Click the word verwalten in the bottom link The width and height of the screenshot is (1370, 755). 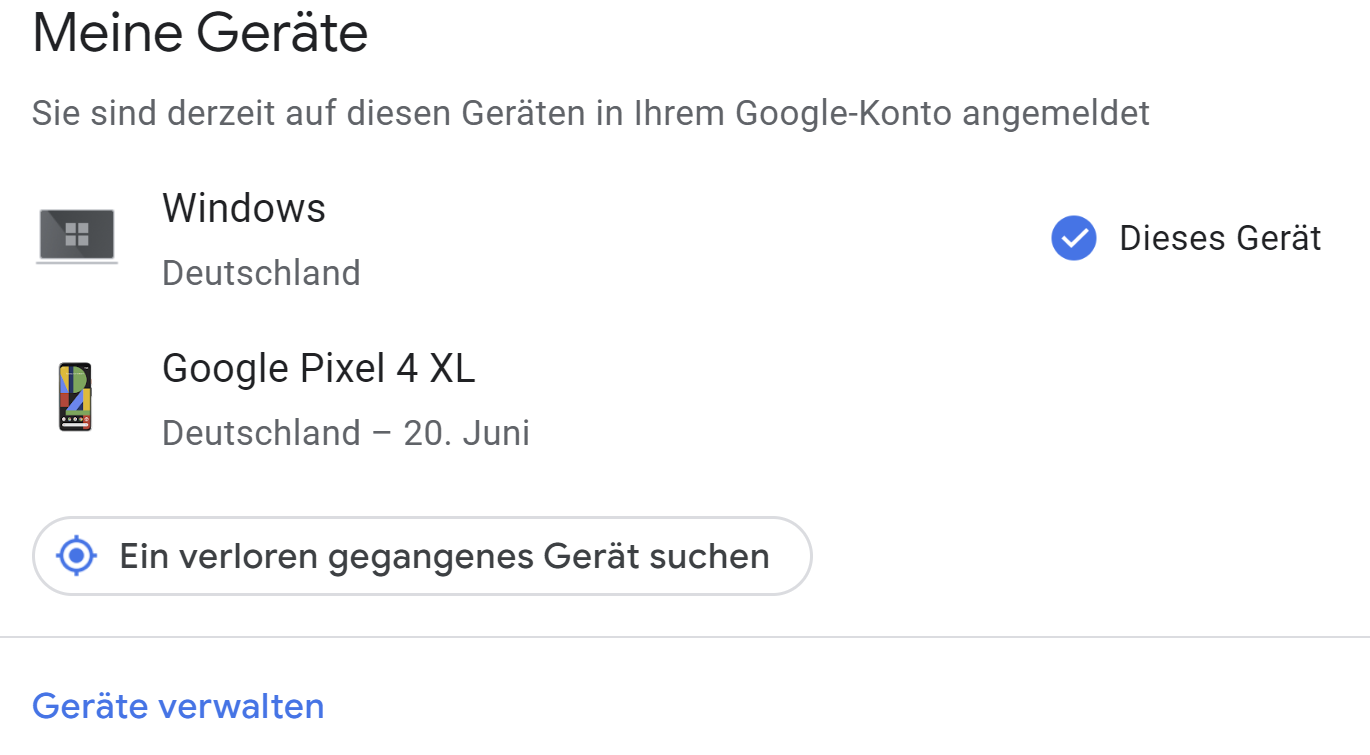tap(242, 706)
